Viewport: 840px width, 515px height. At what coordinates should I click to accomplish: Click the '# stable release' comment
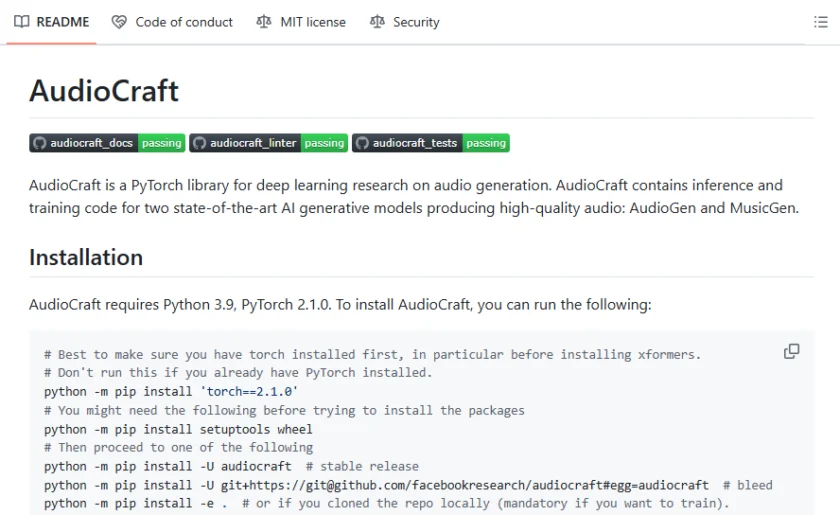pos(363,466)
